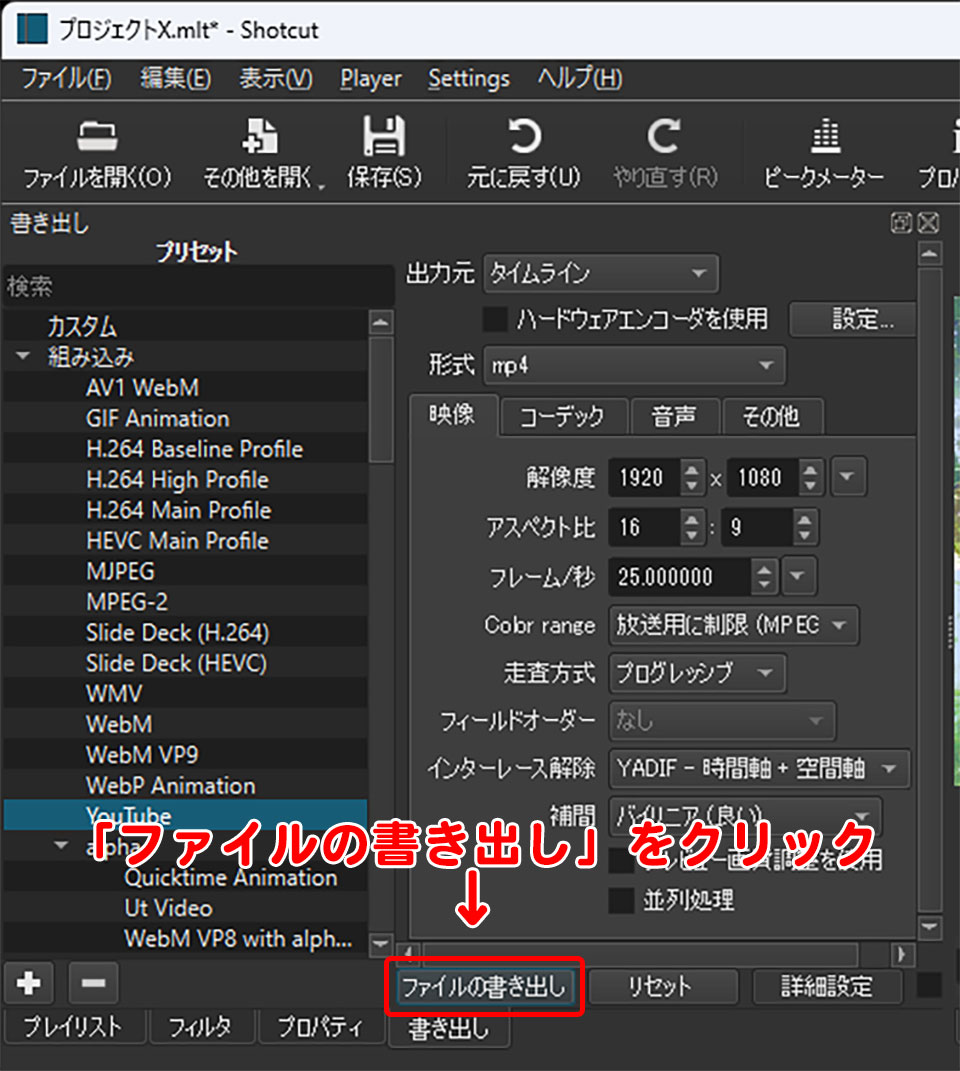Click the ファイルの書き出し button

[485, 986]
